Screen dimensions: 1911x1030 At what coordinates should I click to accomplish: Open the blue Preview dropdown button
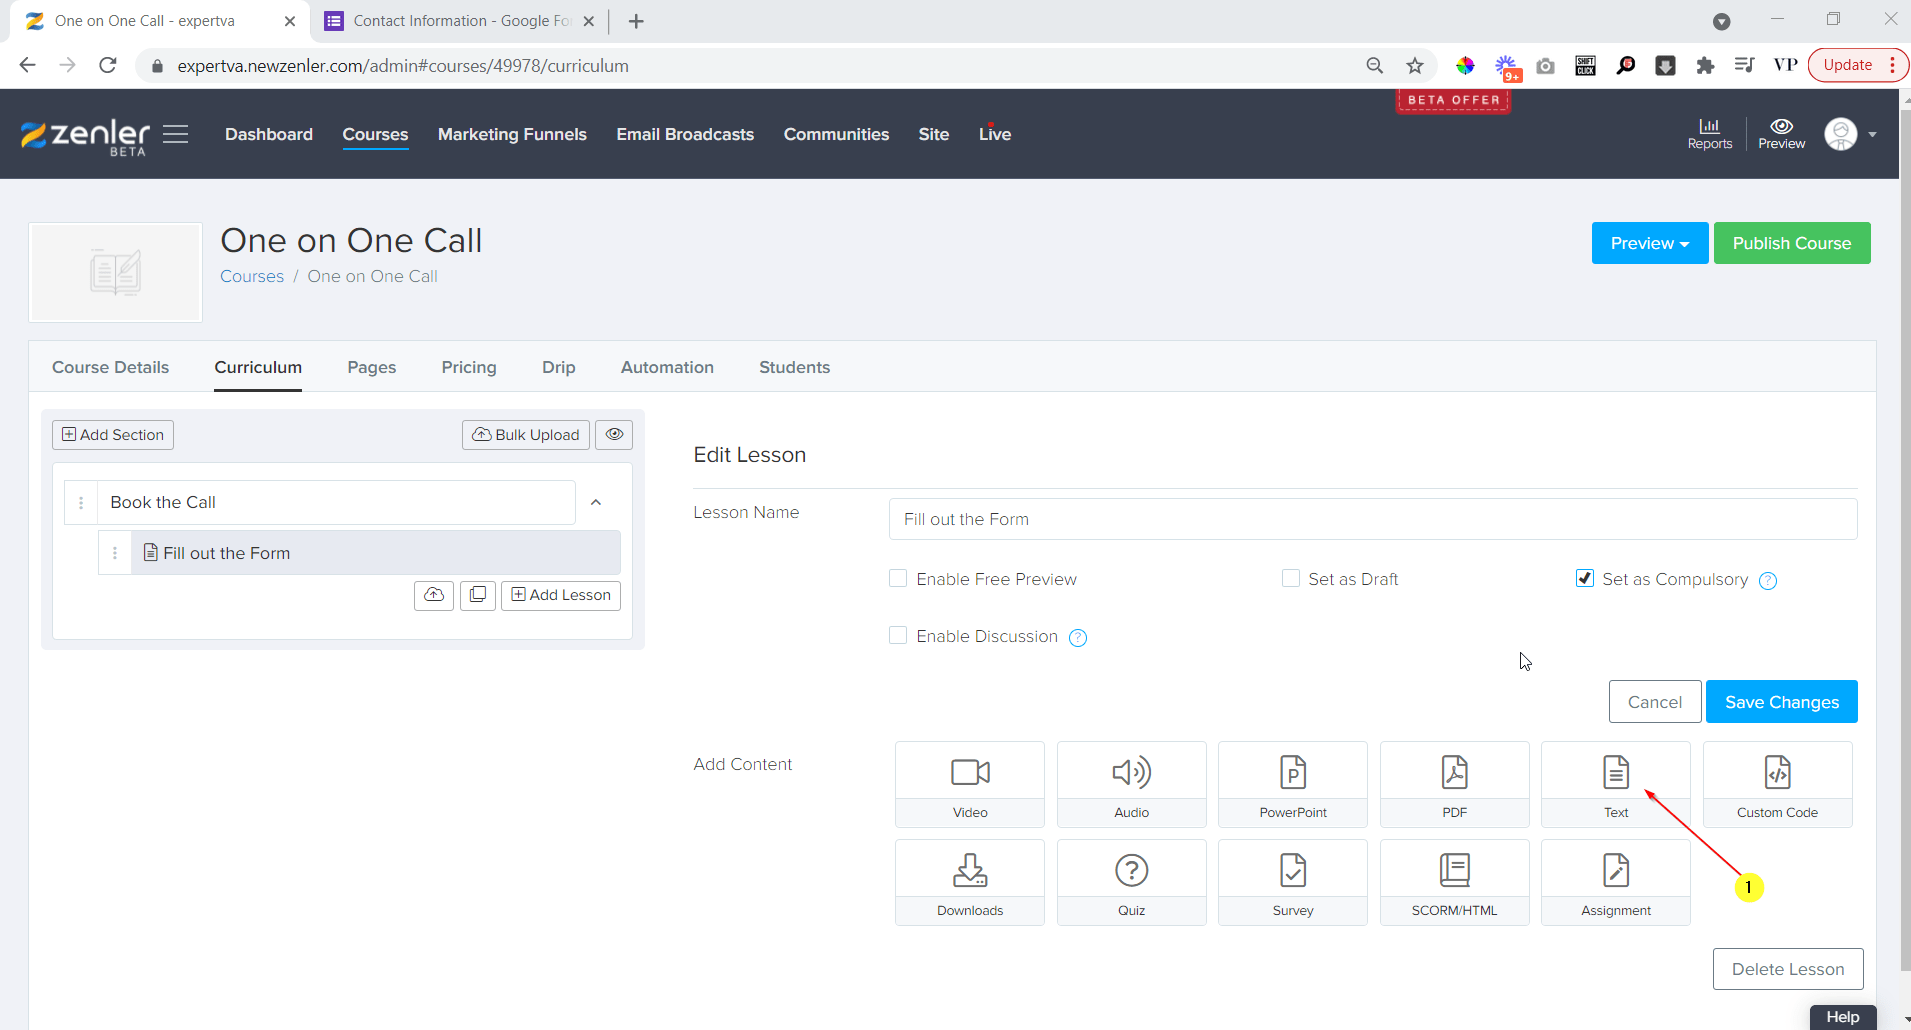tap(1649, 243)
